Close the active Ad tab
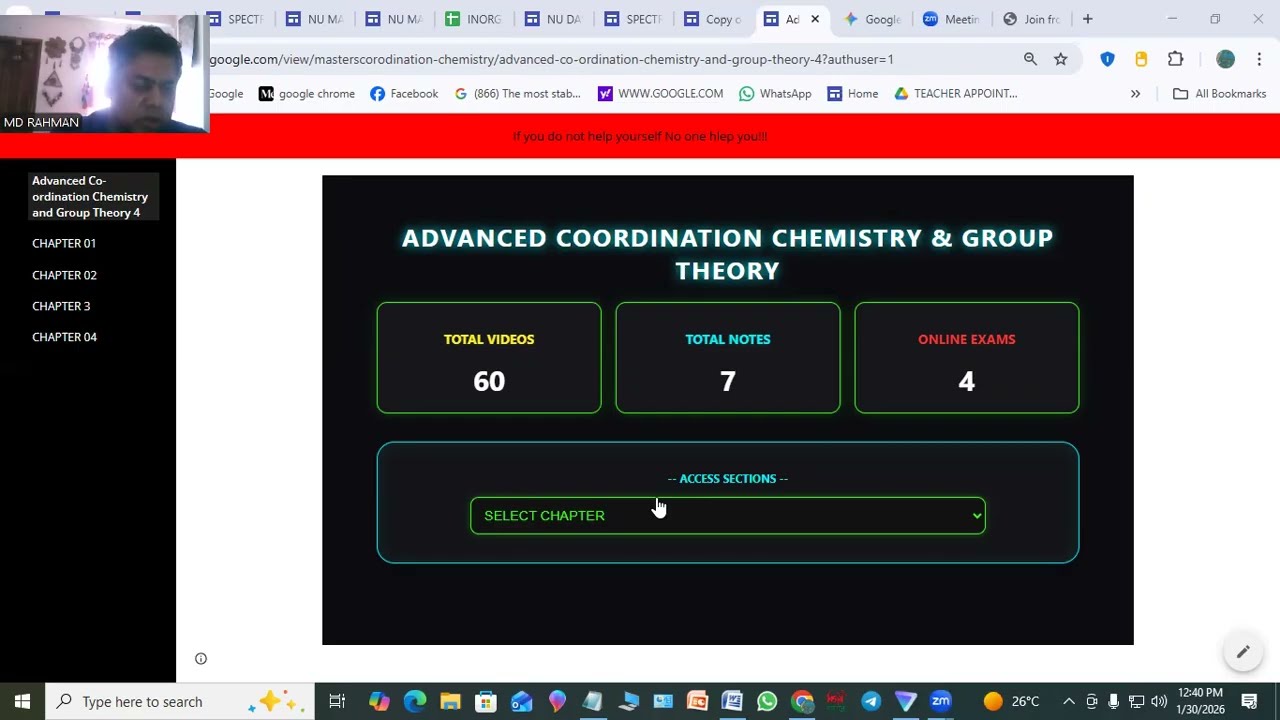The width and height of the screenshot is (1280, 720). click(x=815, y=19)
